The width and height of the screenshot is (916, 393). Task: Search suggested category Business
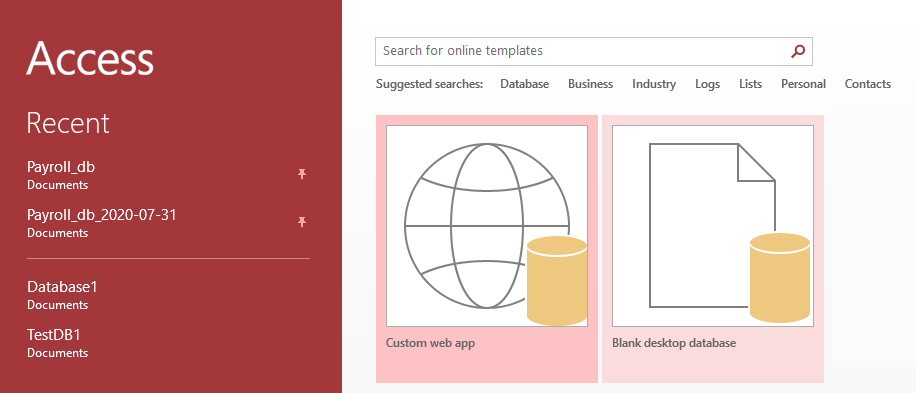click(x=591, y=84)
